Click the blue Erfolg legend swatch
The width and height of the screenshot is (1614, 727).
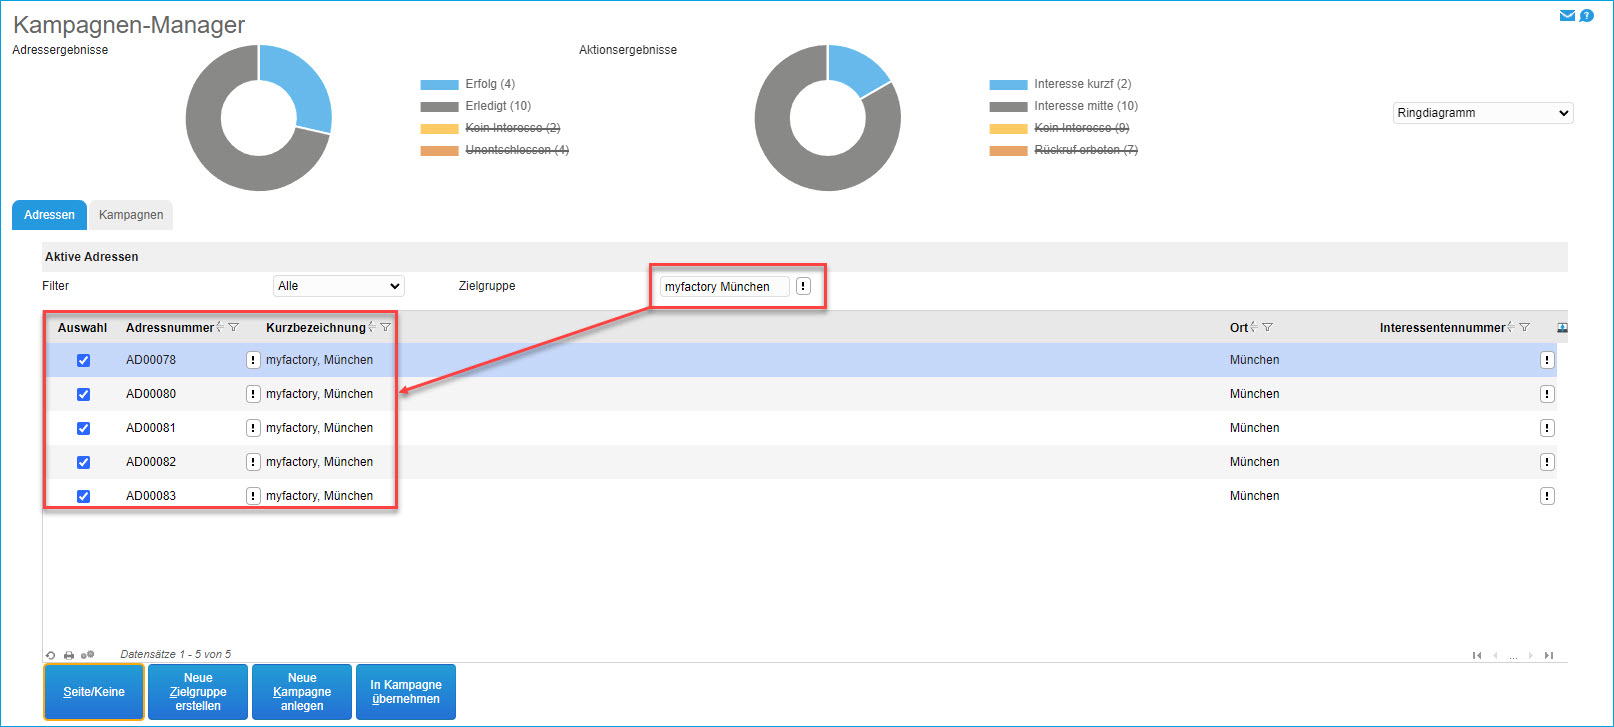pos(439,85)
